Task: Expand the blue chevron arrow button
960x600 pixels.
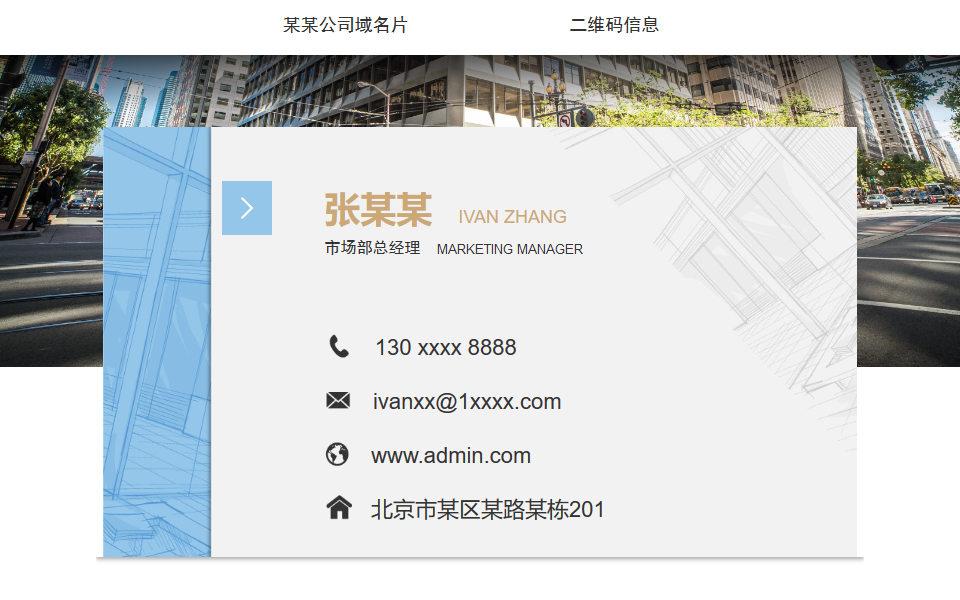Action: coord(247,208)
